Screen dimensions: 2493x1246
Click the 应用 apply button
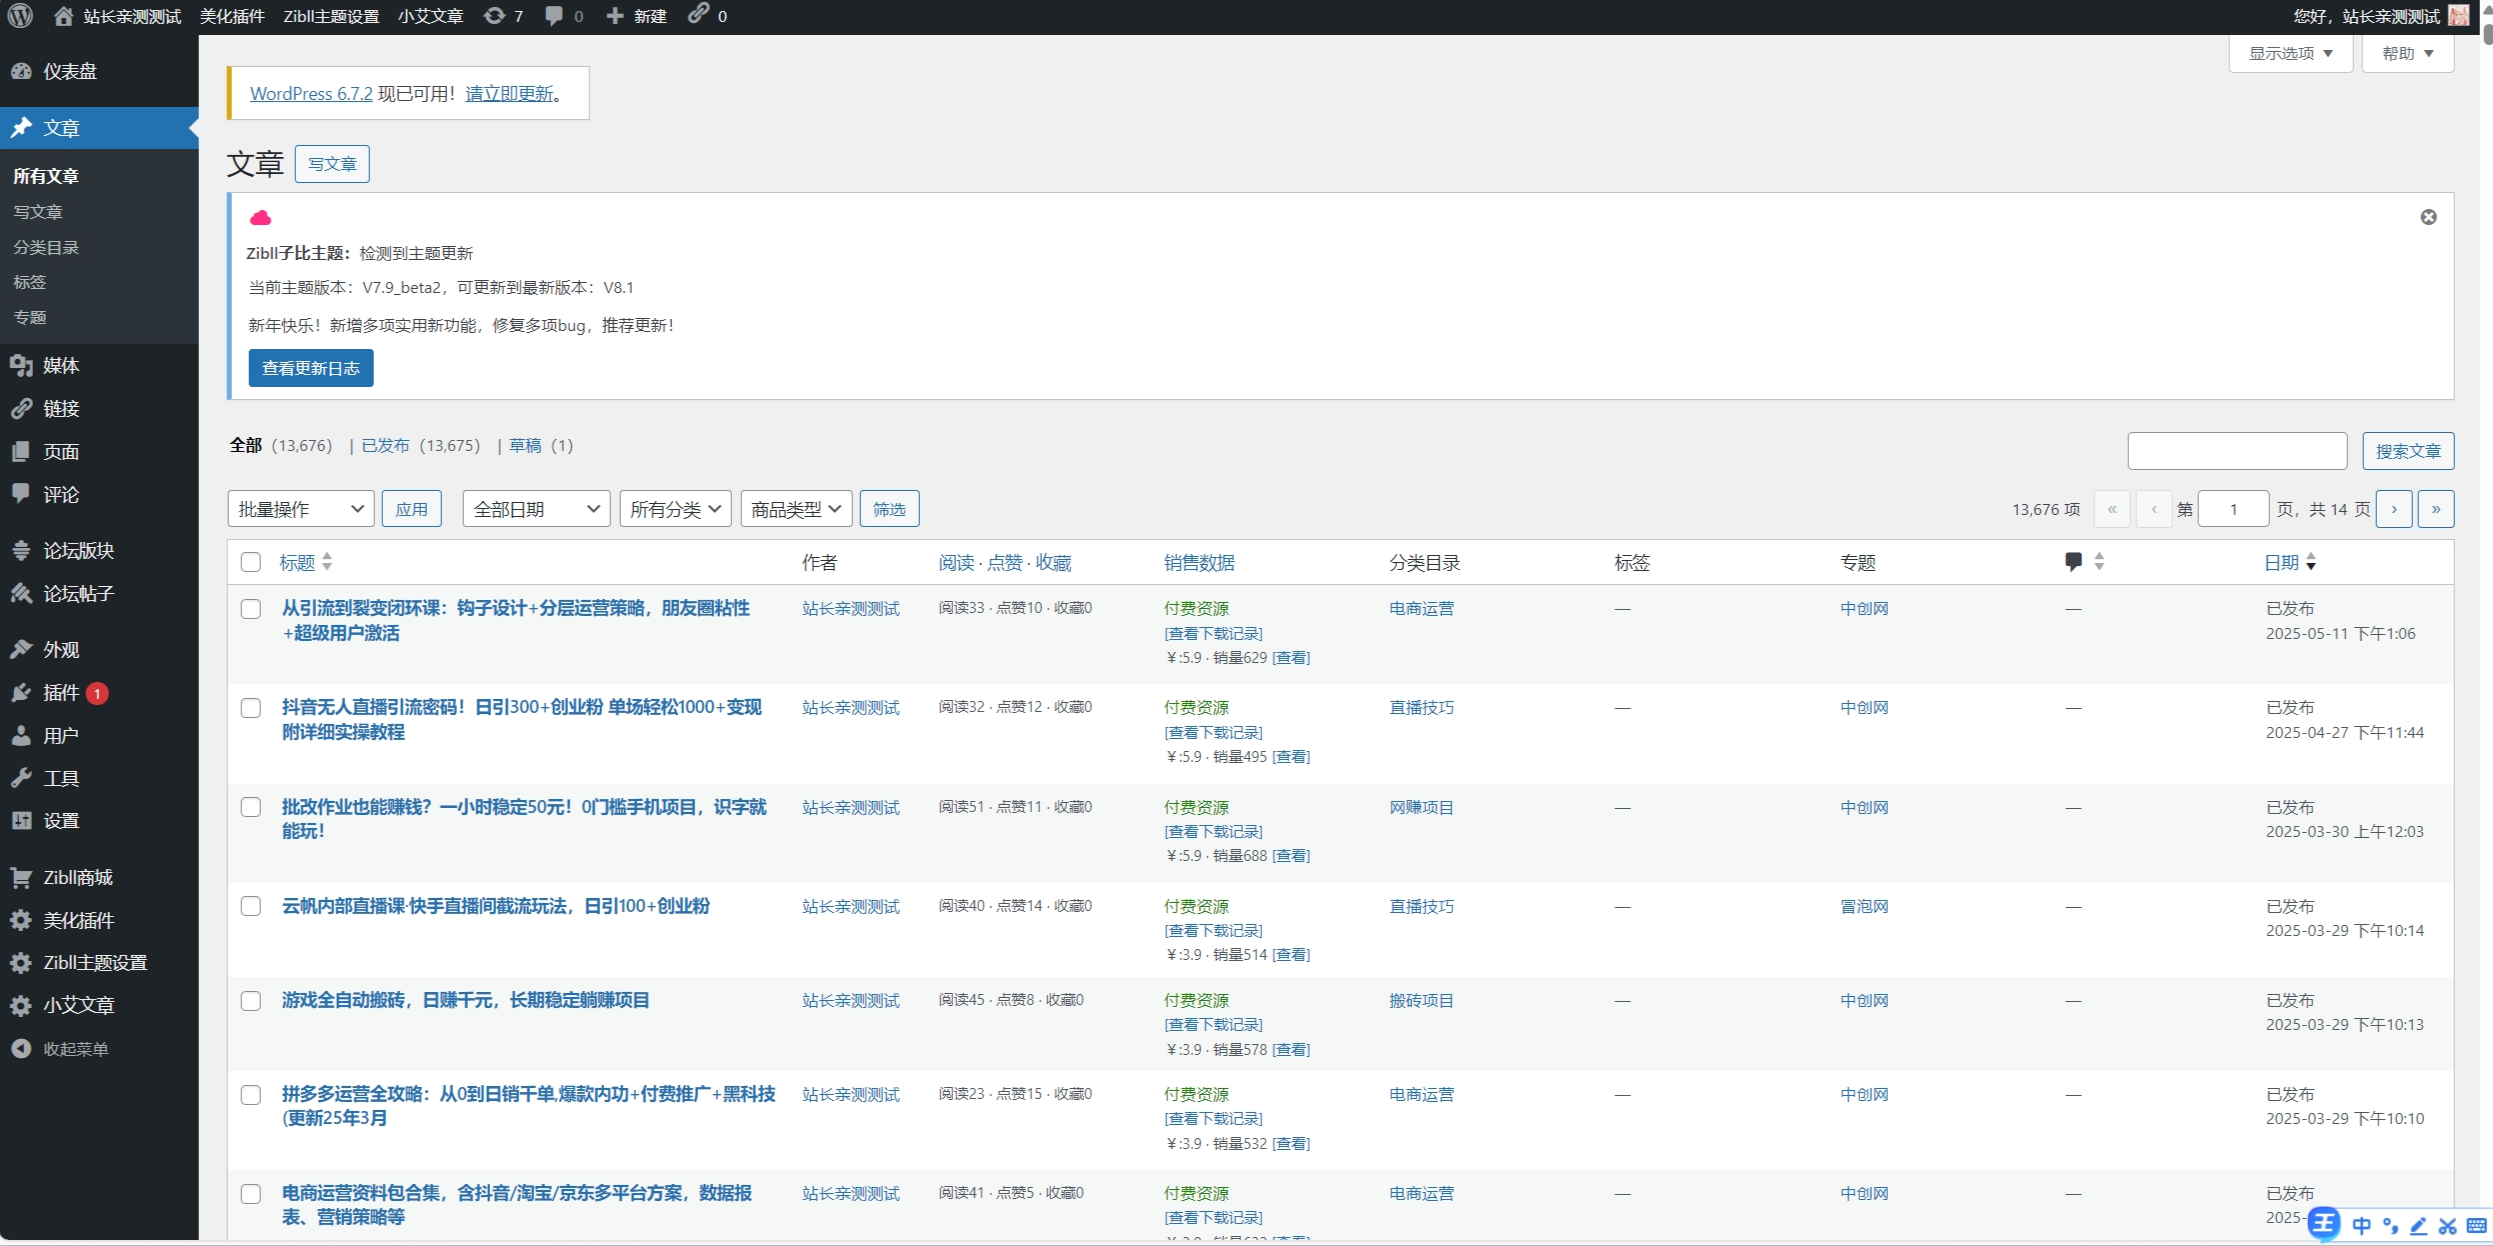click(411, 509)
